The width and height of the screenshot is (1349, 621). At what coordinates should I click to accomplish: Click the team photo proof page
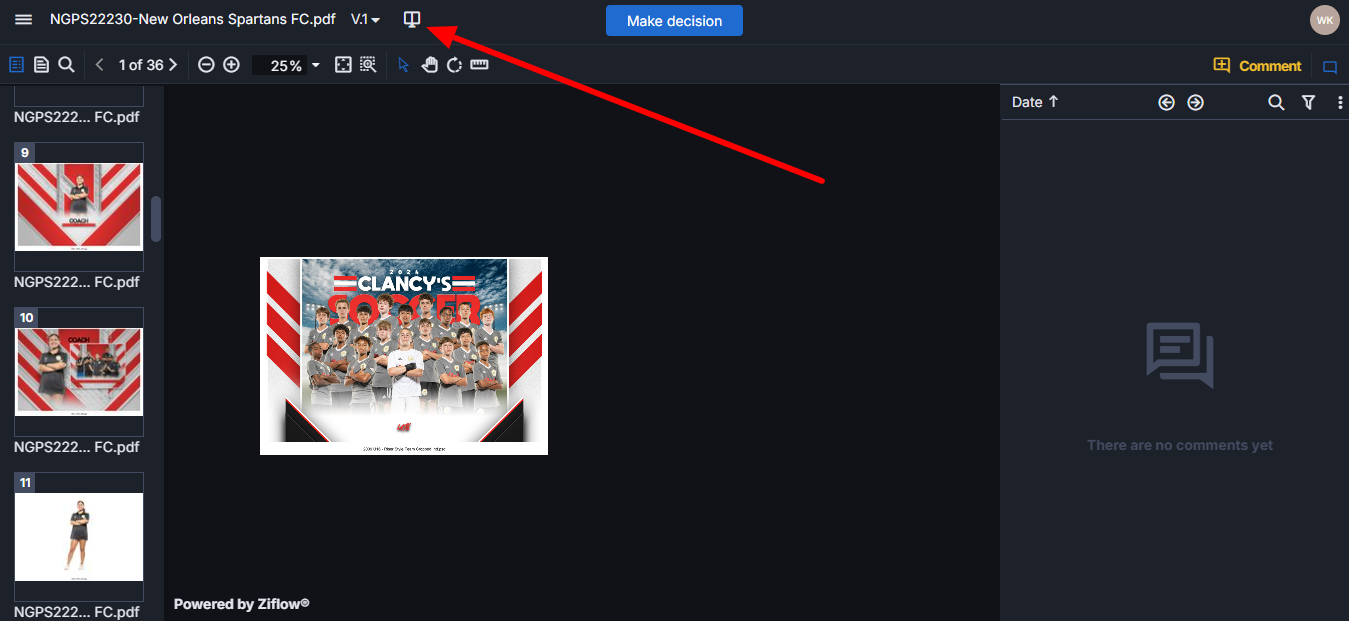404,356
